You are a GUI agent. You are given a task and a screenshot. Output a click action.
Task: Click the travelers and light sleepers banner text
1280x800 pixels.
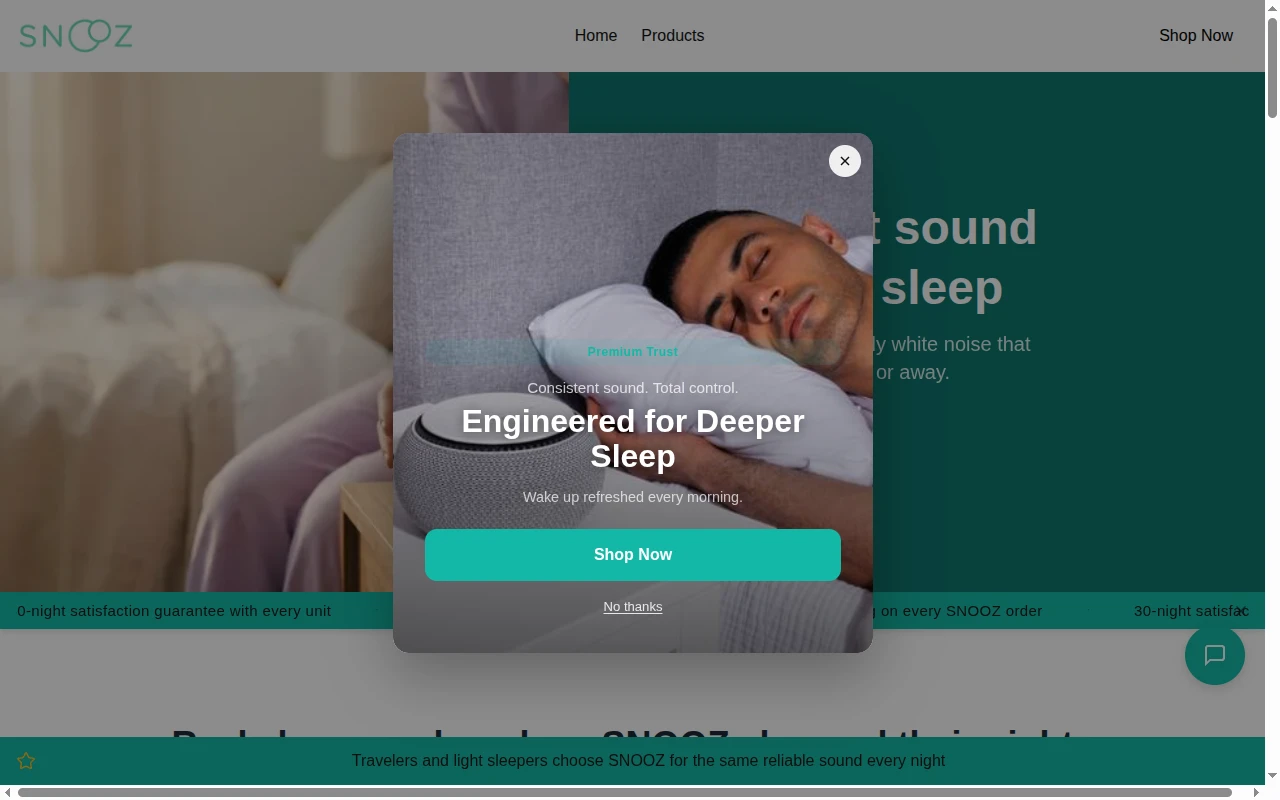click(648, 761)
